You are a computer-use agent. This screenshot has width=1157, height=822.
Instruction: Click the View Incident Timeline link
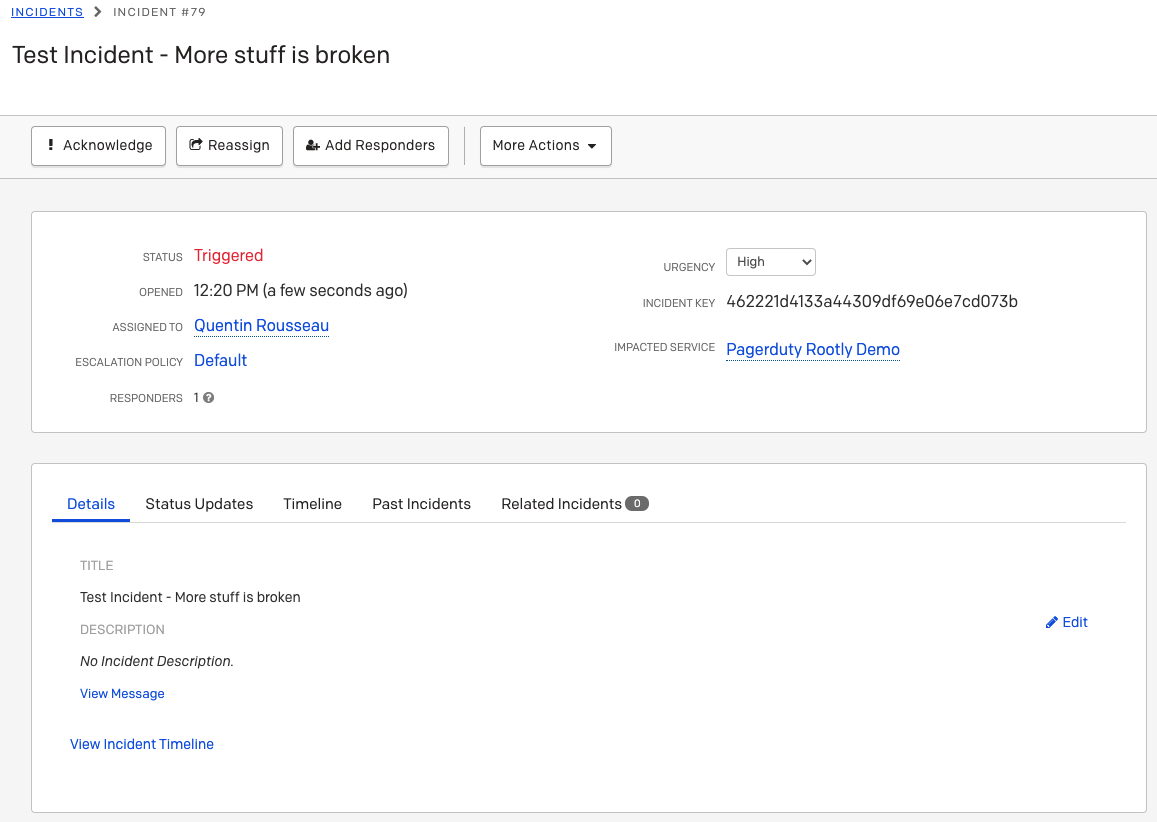142,744
